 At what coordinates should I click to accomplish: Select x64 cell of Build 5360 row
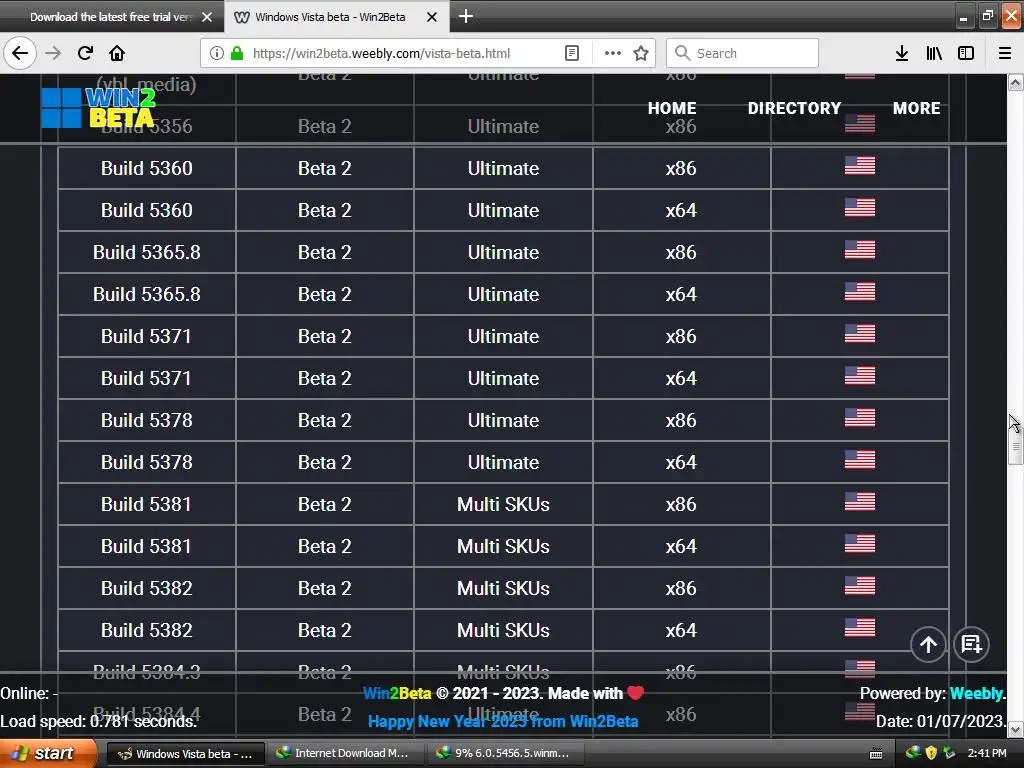pyautogui.click(x=681, y=210)
